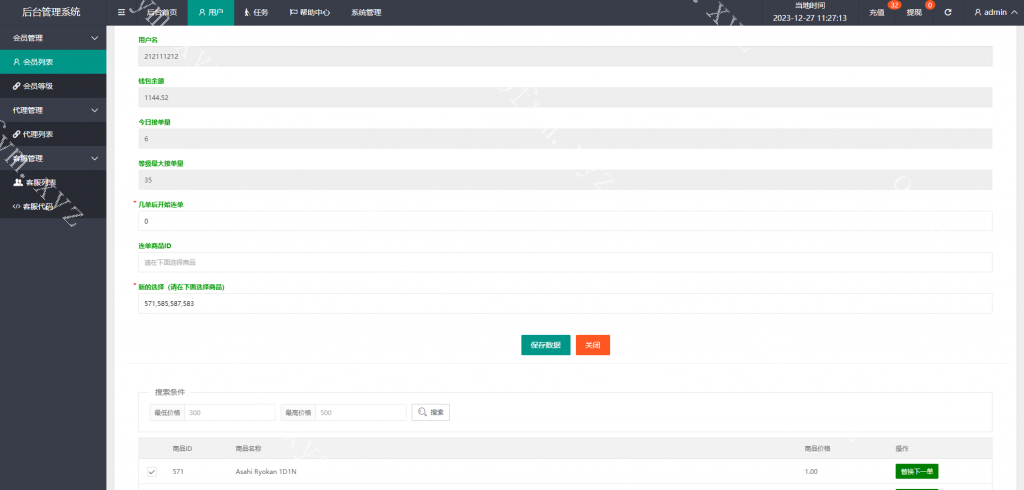1024x490 pixels.
Task: Click the price value 1.00
Action: click(x=810, y=472)
